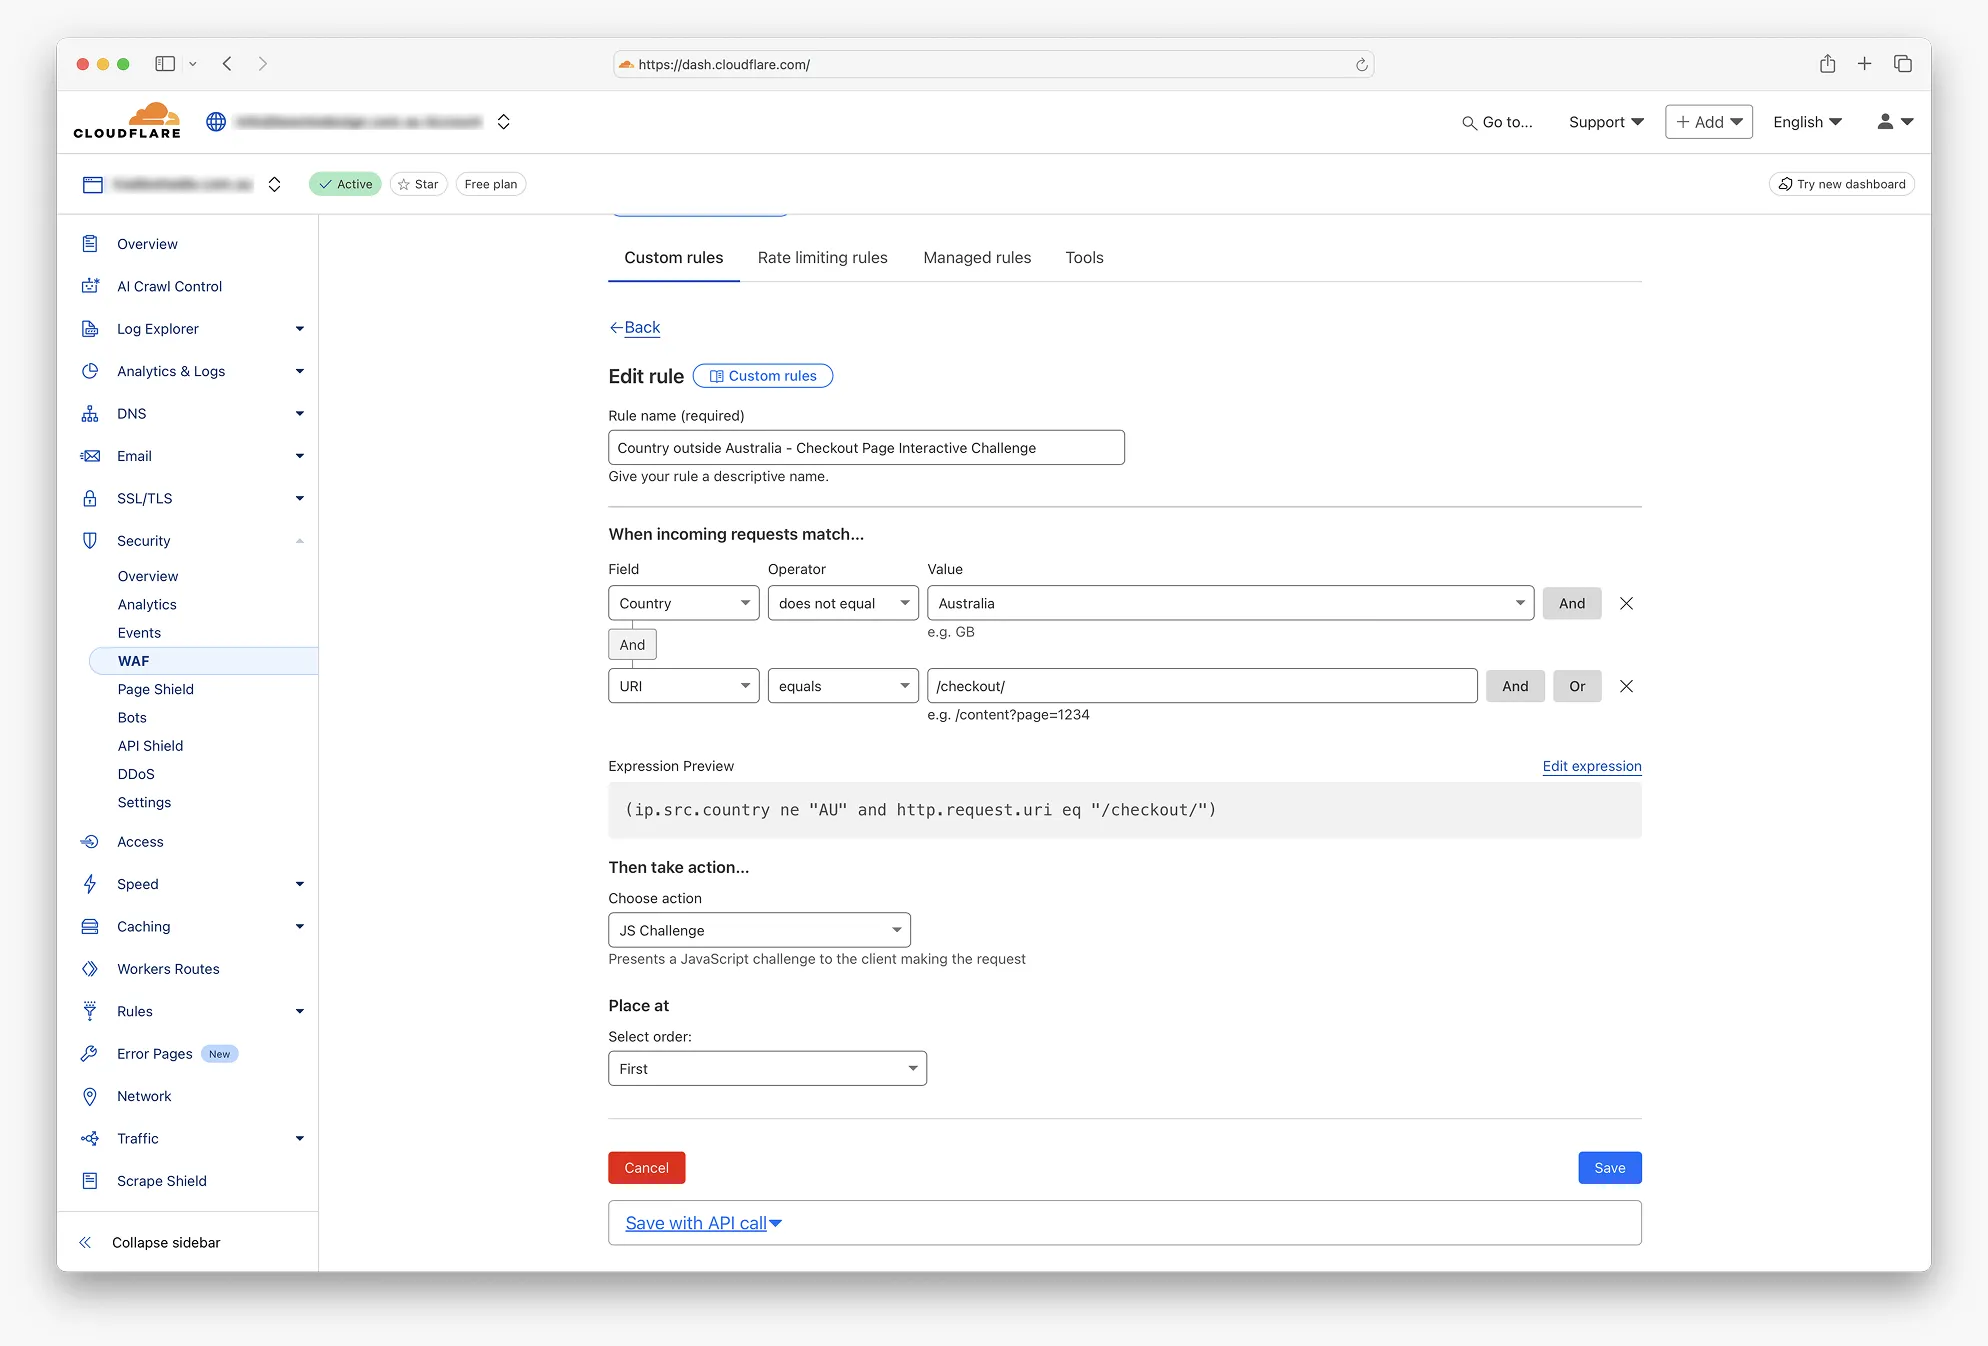This screenshot has height=1346, width=1988.
Task: Open the Cloudflare logo home page
Action: coord(127,119)
